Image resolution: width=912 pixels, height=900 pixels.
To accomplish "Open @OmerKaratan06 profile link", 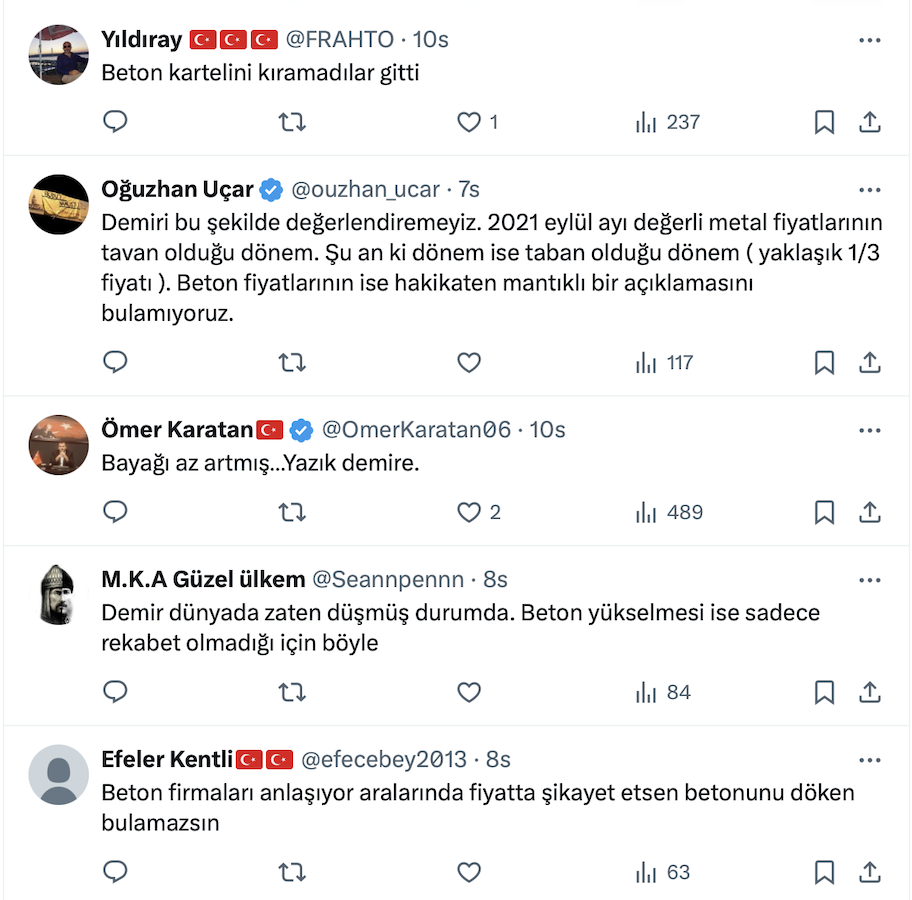I will pos(416,429).
